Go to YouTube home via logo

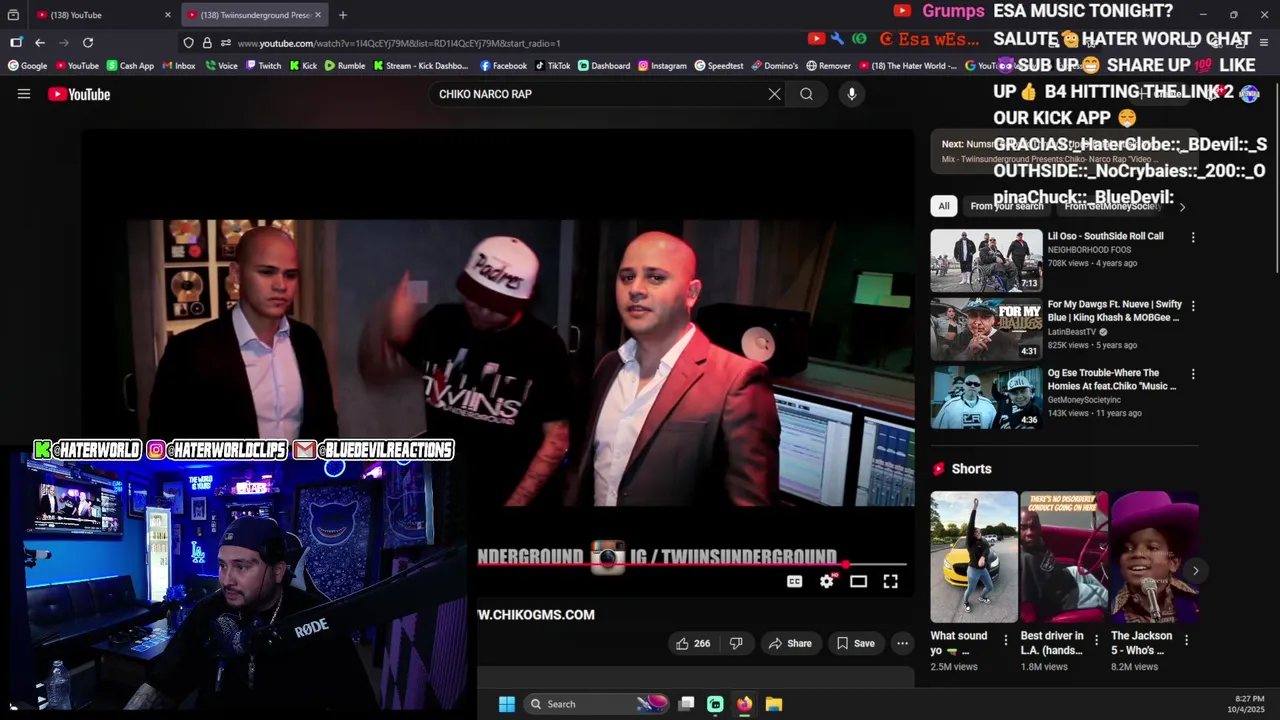(x=79, y=94)
